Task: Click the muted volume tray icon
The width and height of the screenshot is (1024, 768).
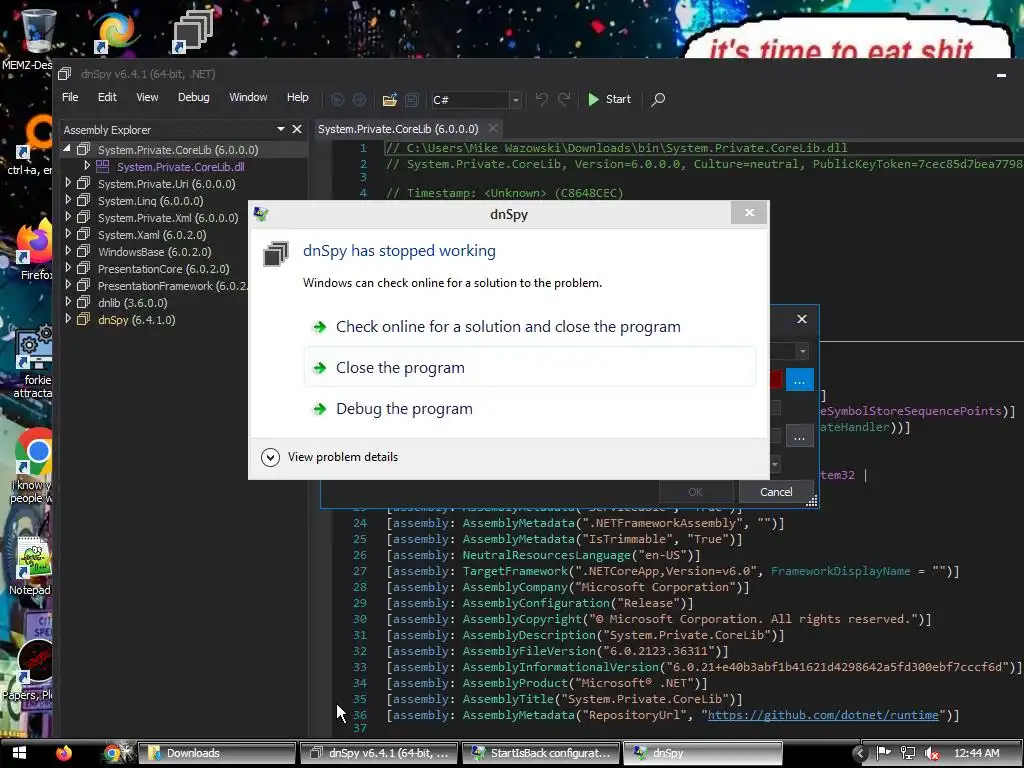Action: click(932, 753)
